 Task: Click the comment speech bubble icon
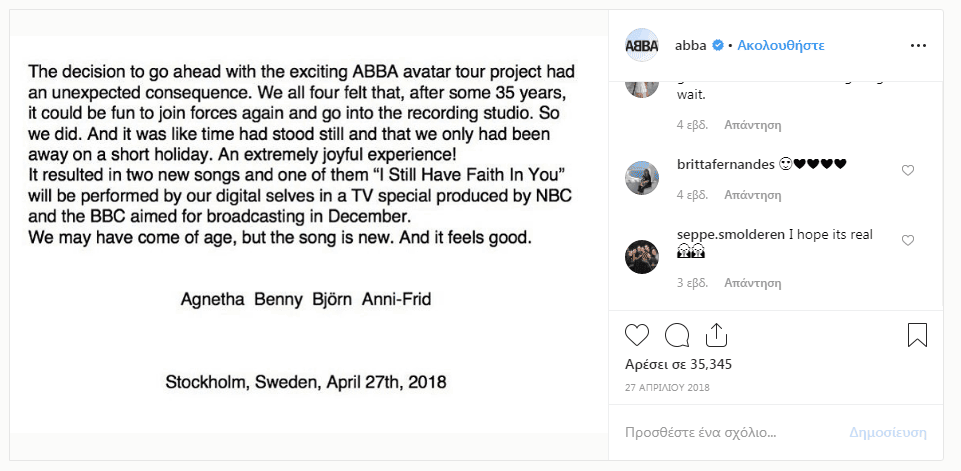pyautogui.click(x=677, y=334)
